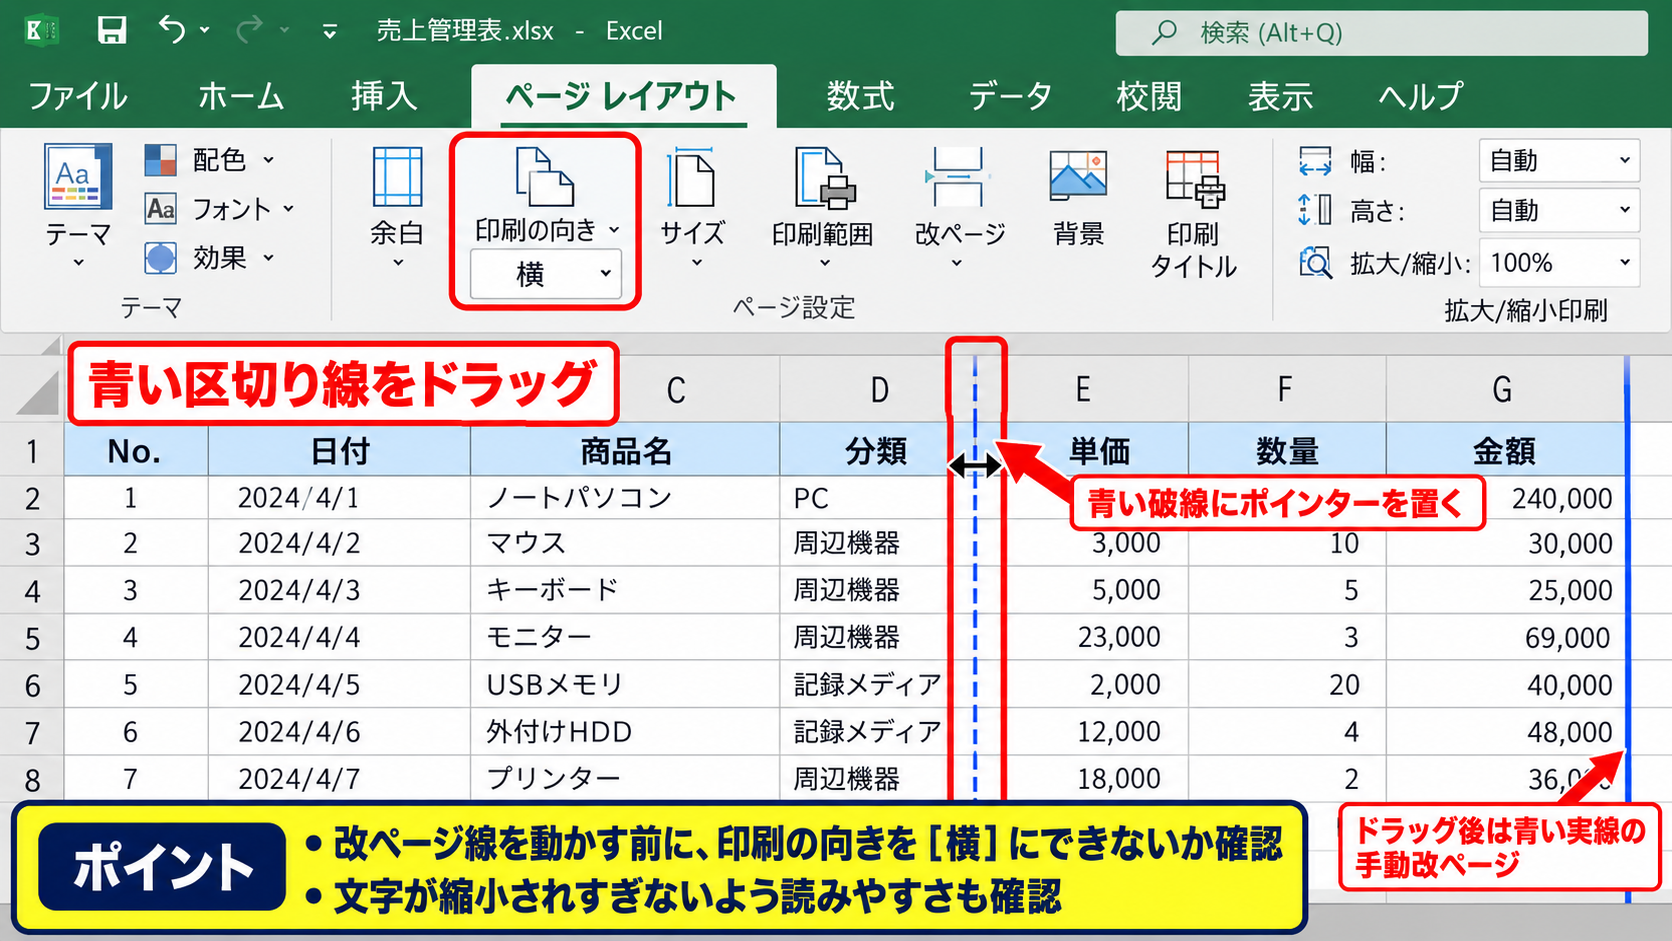The height and width of the screenshot is (941, 1672).
Task: Select column F header
Action: [1286, 389]
